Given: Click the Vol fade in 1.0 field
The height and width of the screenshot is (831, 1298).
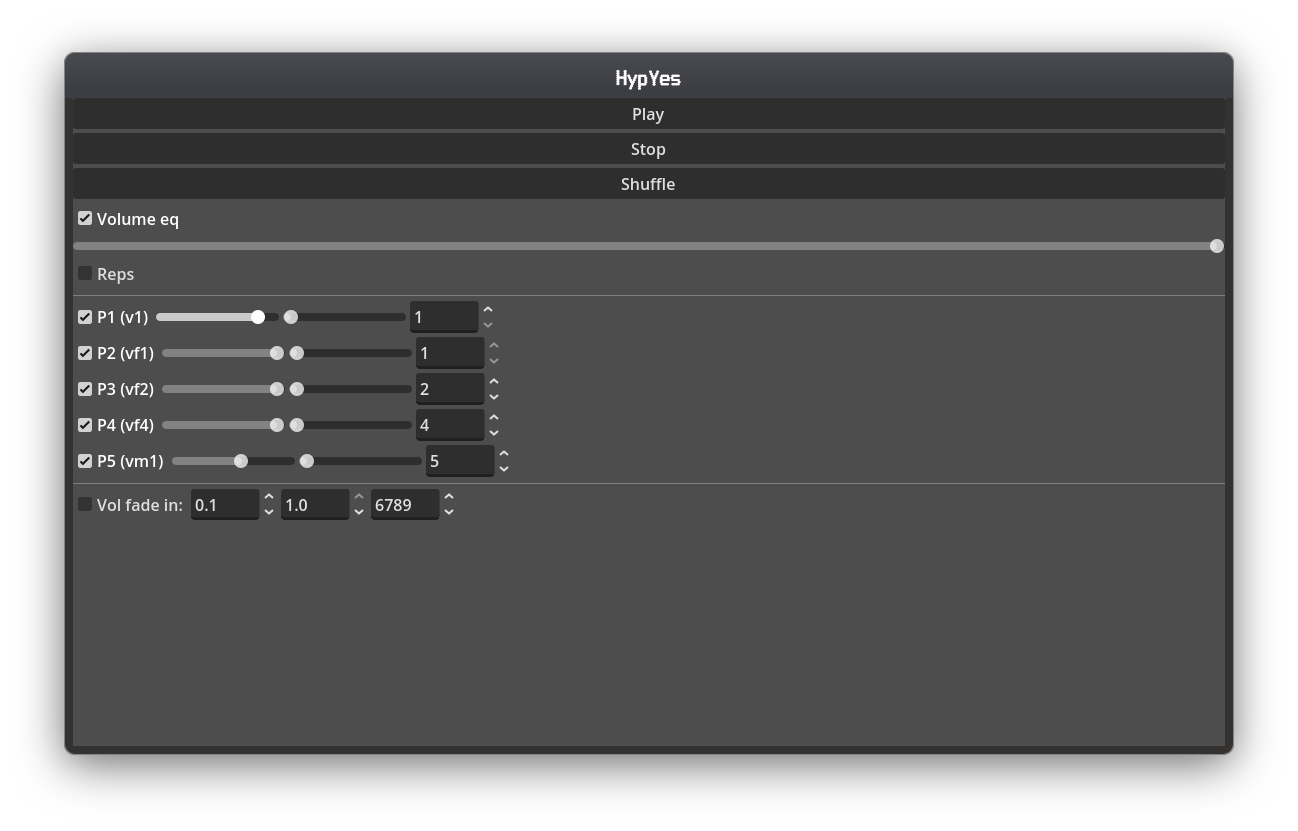Looking at the screenshot, I should (x=315, y=505).
